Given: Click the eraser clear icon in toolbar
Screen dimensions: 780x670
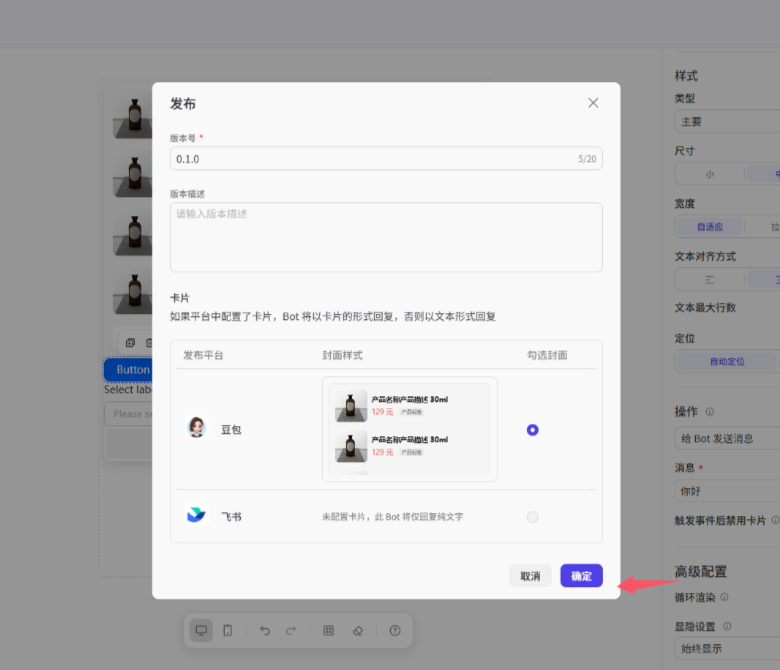Looking at the screenshot, I should pyautogui.click(x=357, y=630).
